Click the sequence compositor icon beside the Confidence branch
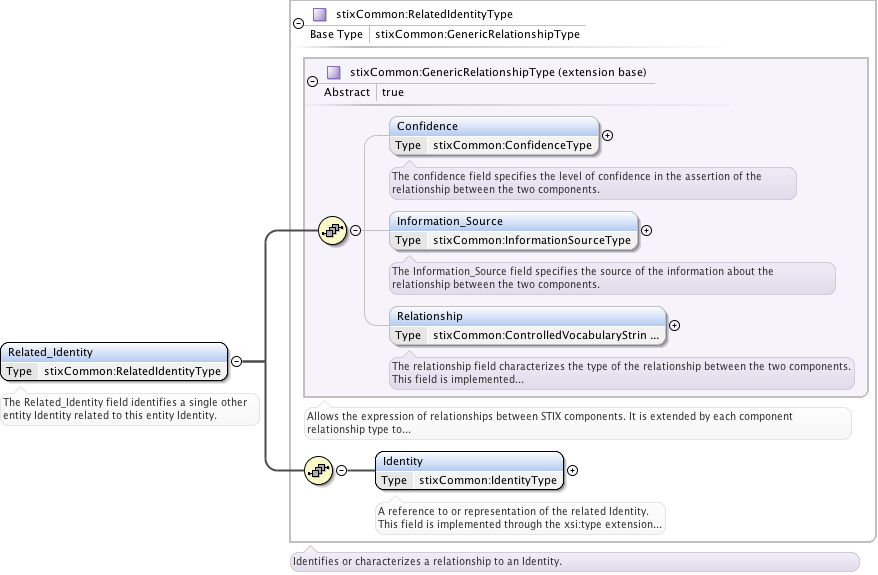 [332, 231]
